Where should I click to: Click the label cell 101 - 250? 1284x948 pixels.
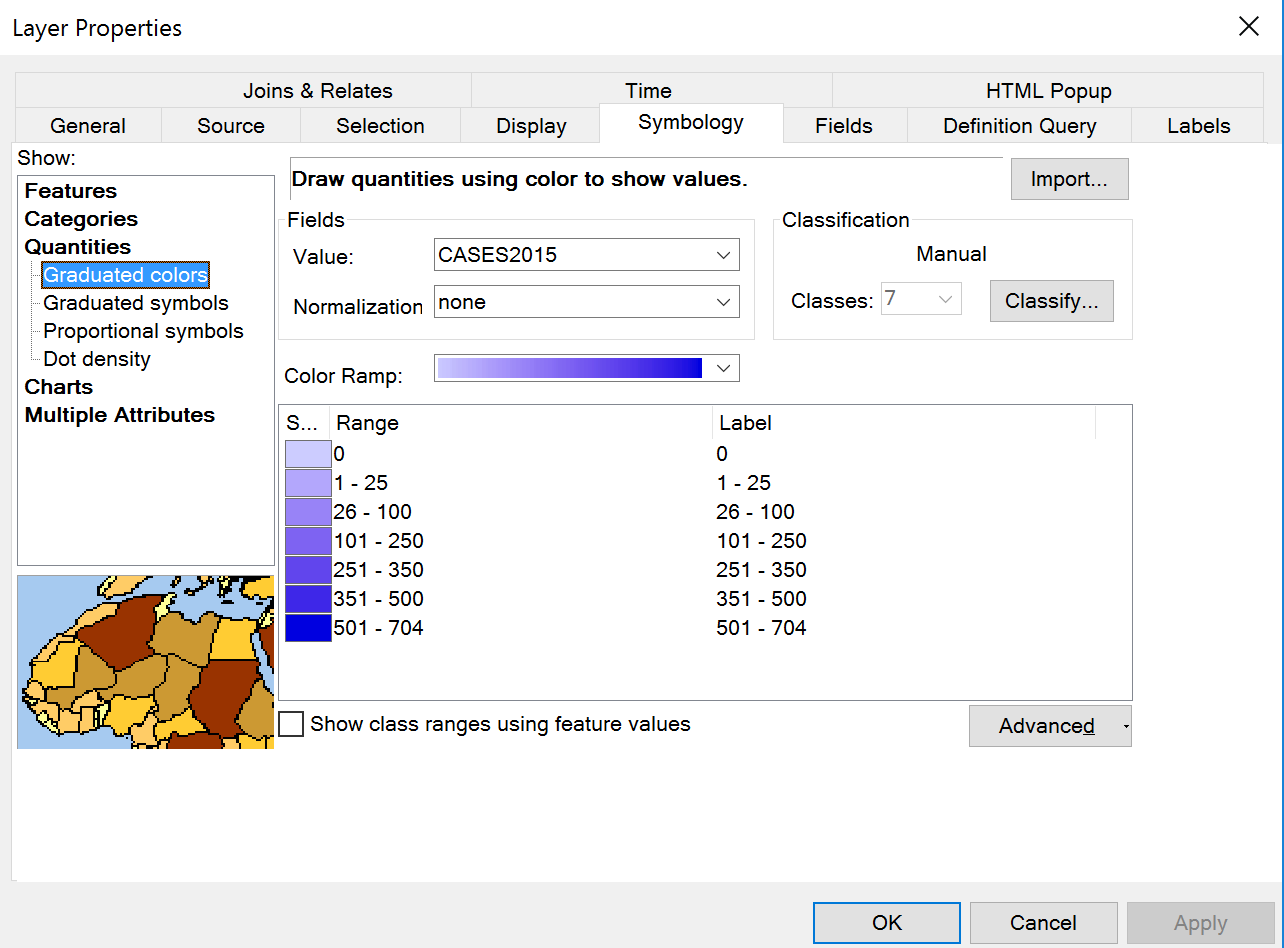point(762,541)
